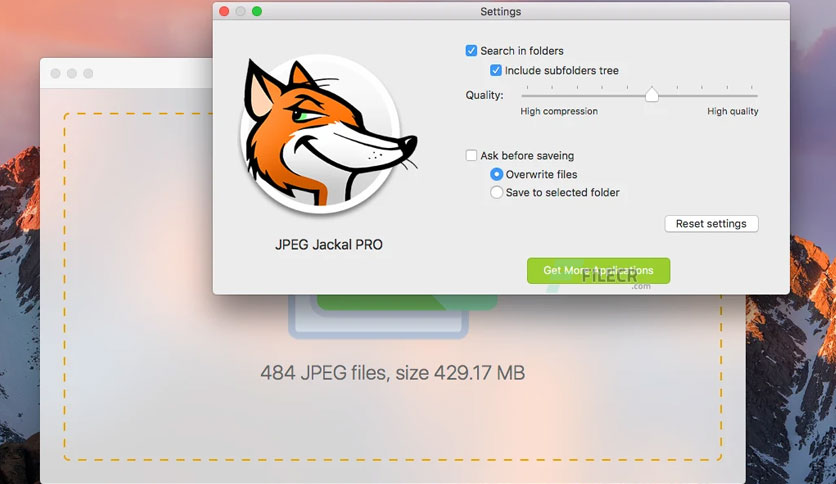
Task: Choose Save to selected folder option
Action: (x=496, y=192)
